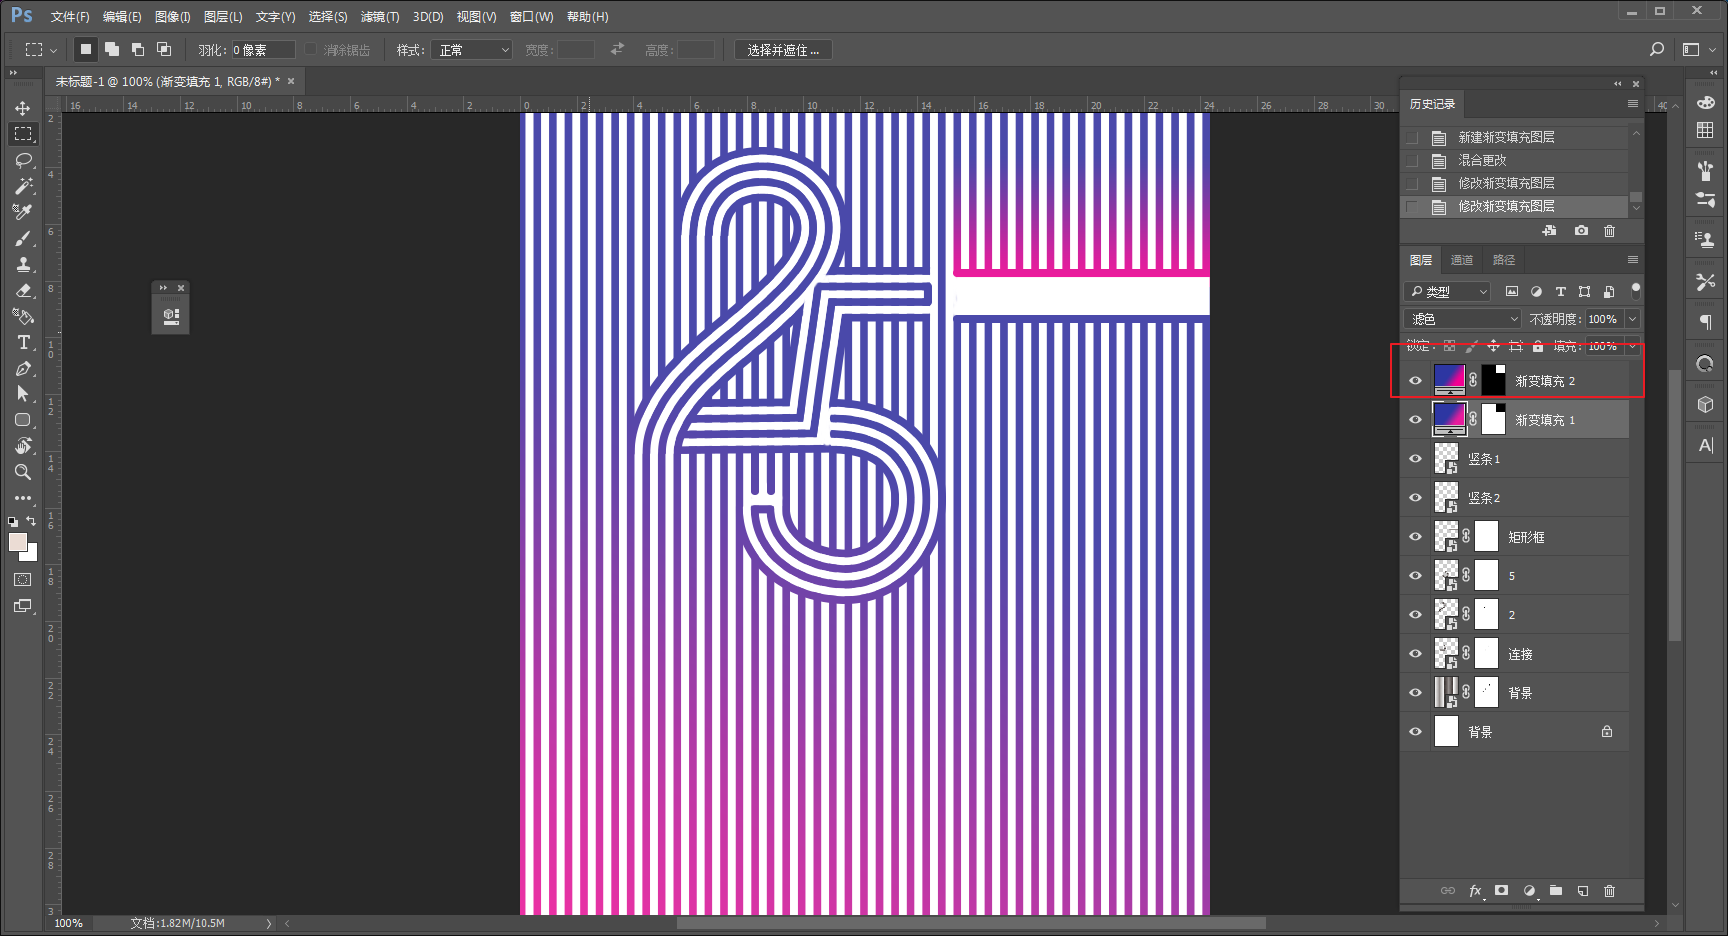Select the Zoom tool
Viewport: 1728px width, 936px height.
(x=23, y=472)
